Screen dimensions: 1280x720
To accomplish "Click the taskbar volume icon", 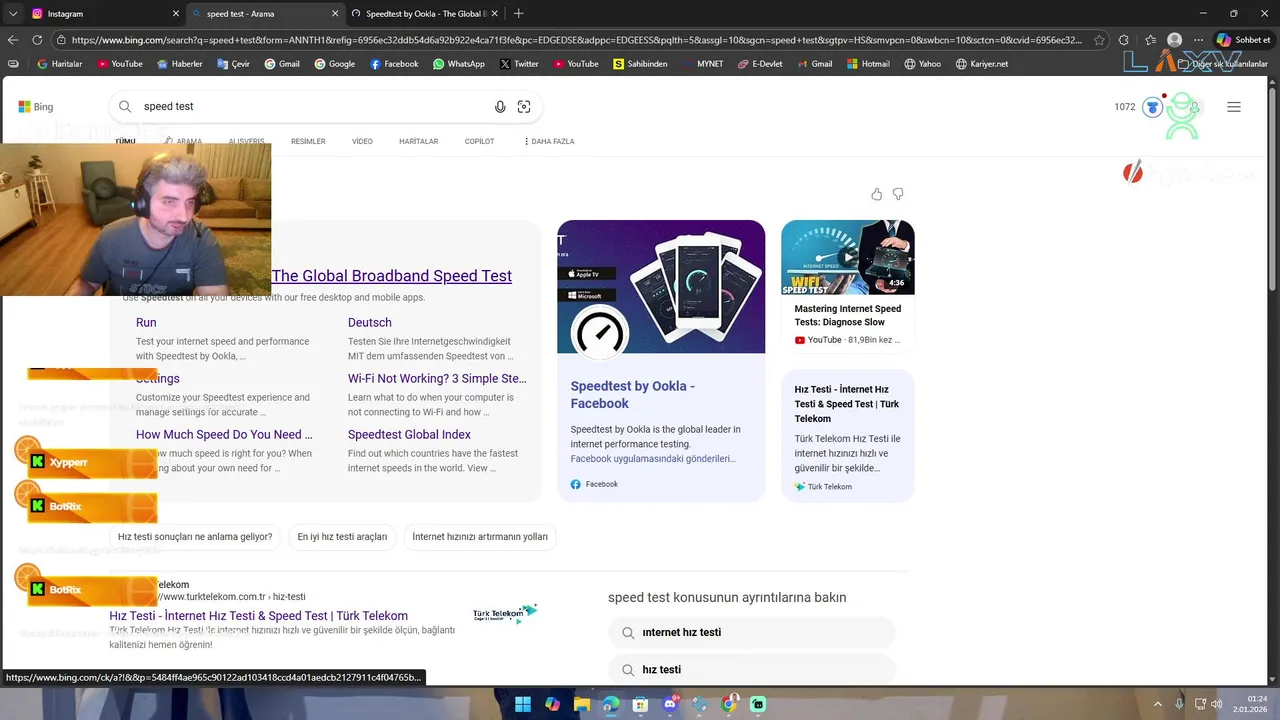I will (1217, 705).
